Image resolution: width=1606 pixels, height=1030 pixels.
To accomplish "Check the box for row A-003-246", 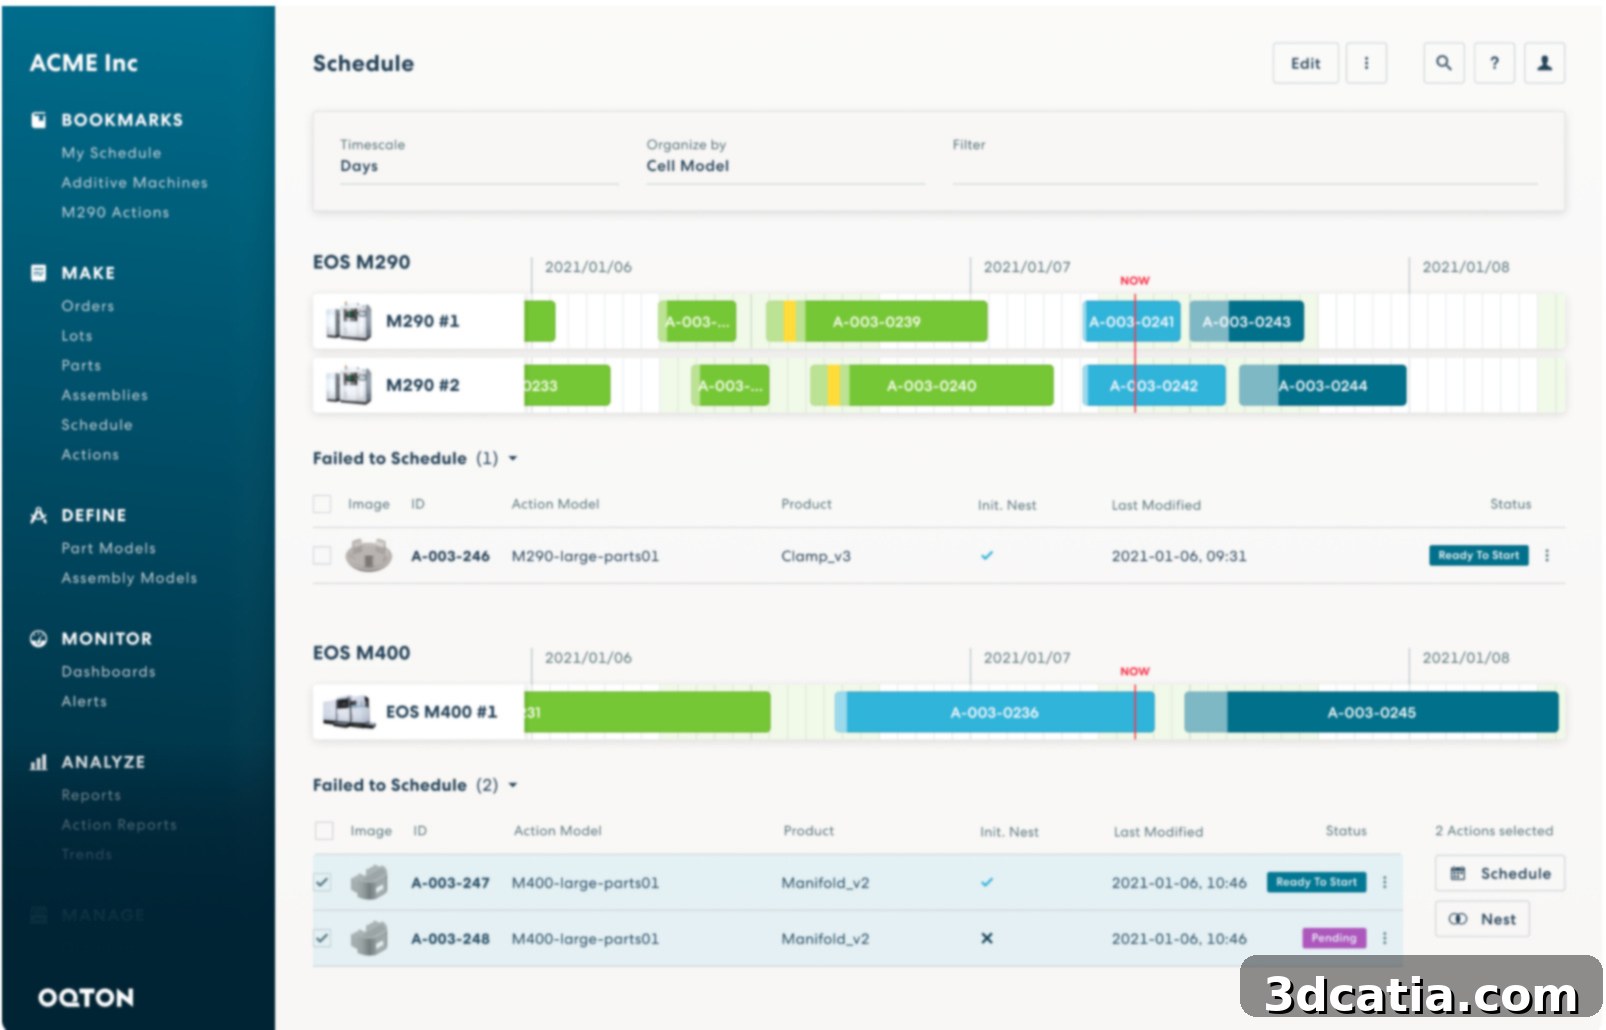I will [322, 555].
